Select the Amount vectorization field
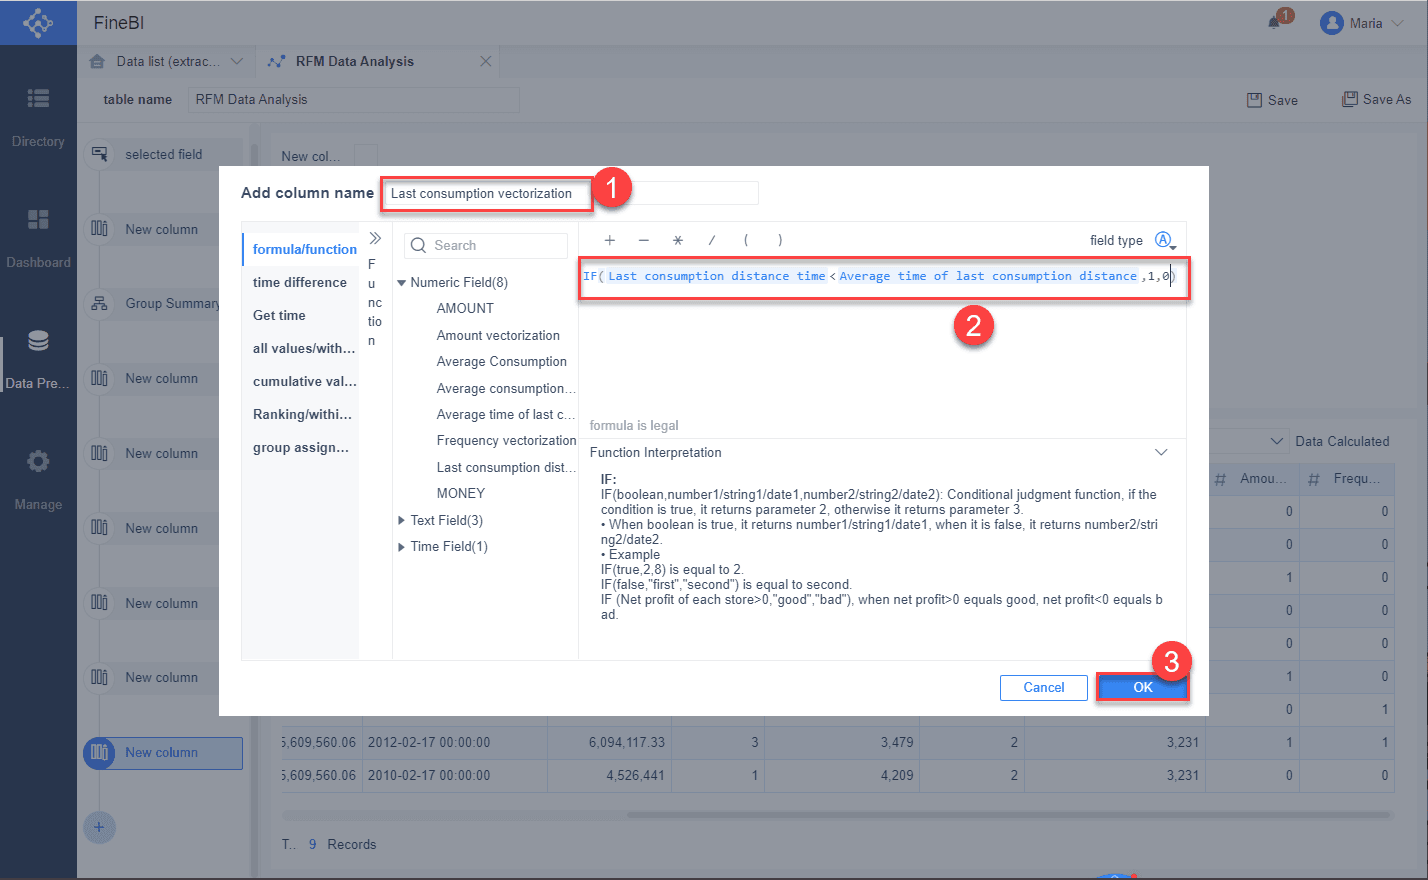Image resolution: width=1428 pixels, height=880 pixels. click(x=498, y=335)
